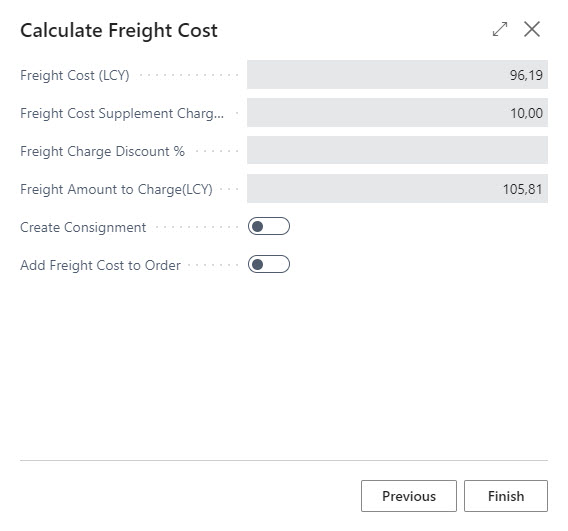Click the empty Freight Charge Discount % field
Screen dimensions: 568x531
[397, 150]
